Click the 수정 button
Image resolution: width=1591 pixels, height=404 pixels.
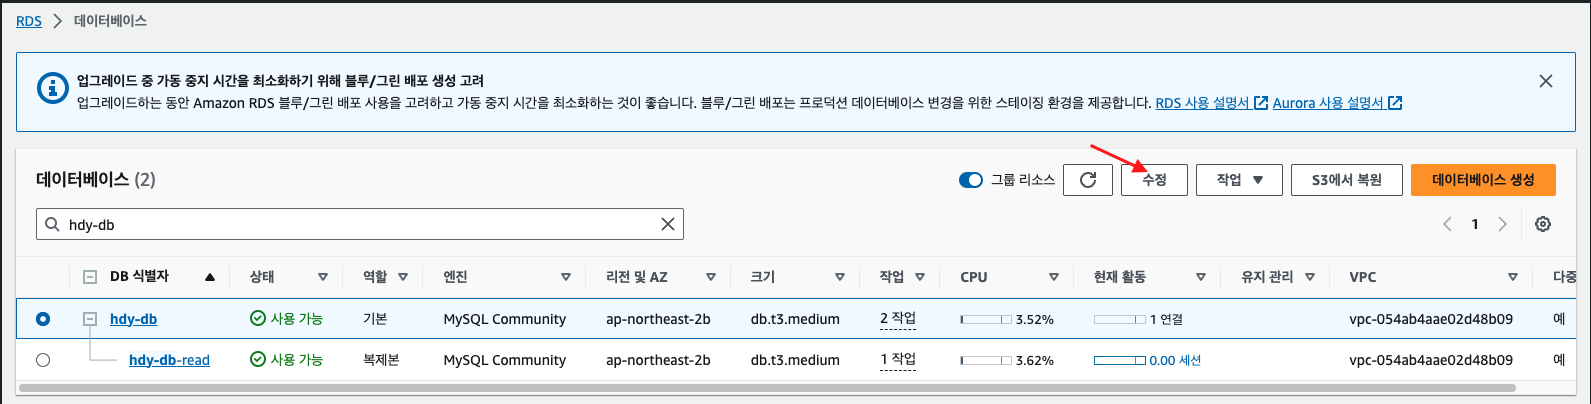point(1154,180)
